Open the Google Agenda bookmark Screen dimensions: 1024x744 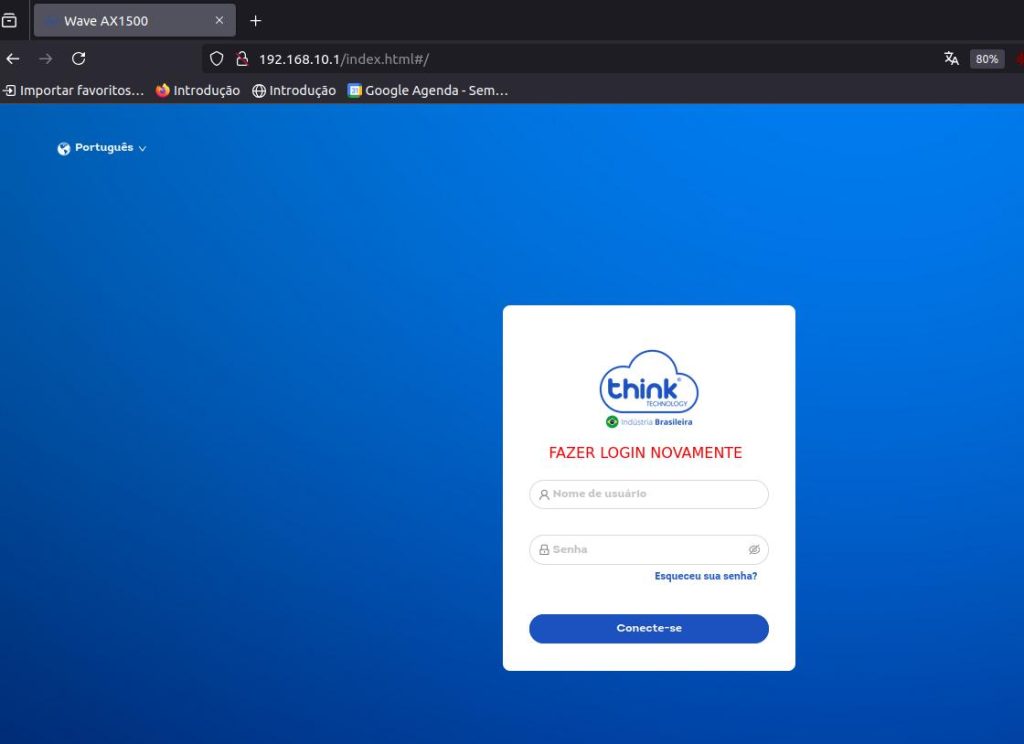click(x=428, y=91)
